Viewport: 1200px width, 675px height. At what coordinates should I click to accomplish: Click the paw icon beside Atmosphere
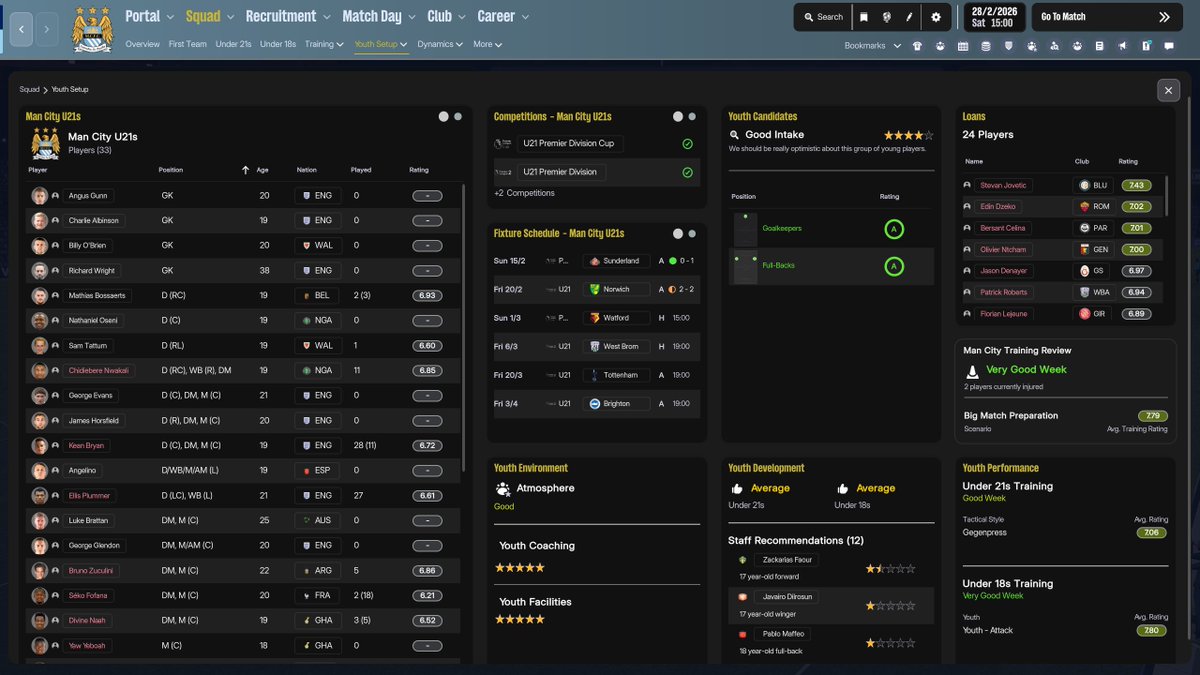coord(503,489)
